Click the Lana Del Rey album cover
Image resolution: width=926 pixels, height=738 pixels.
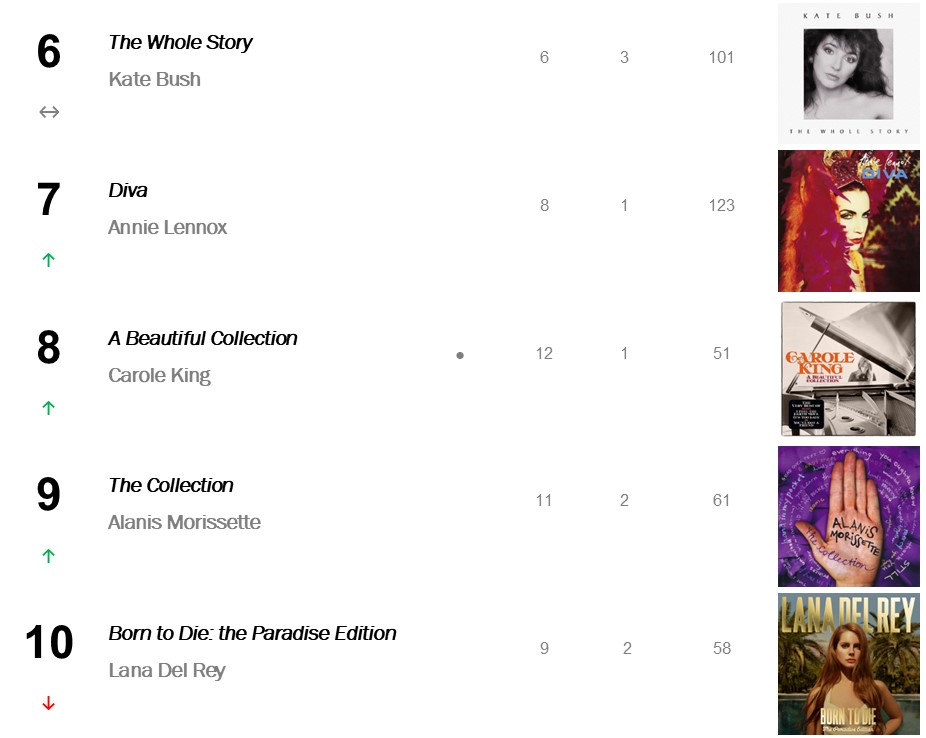point(848,664)
